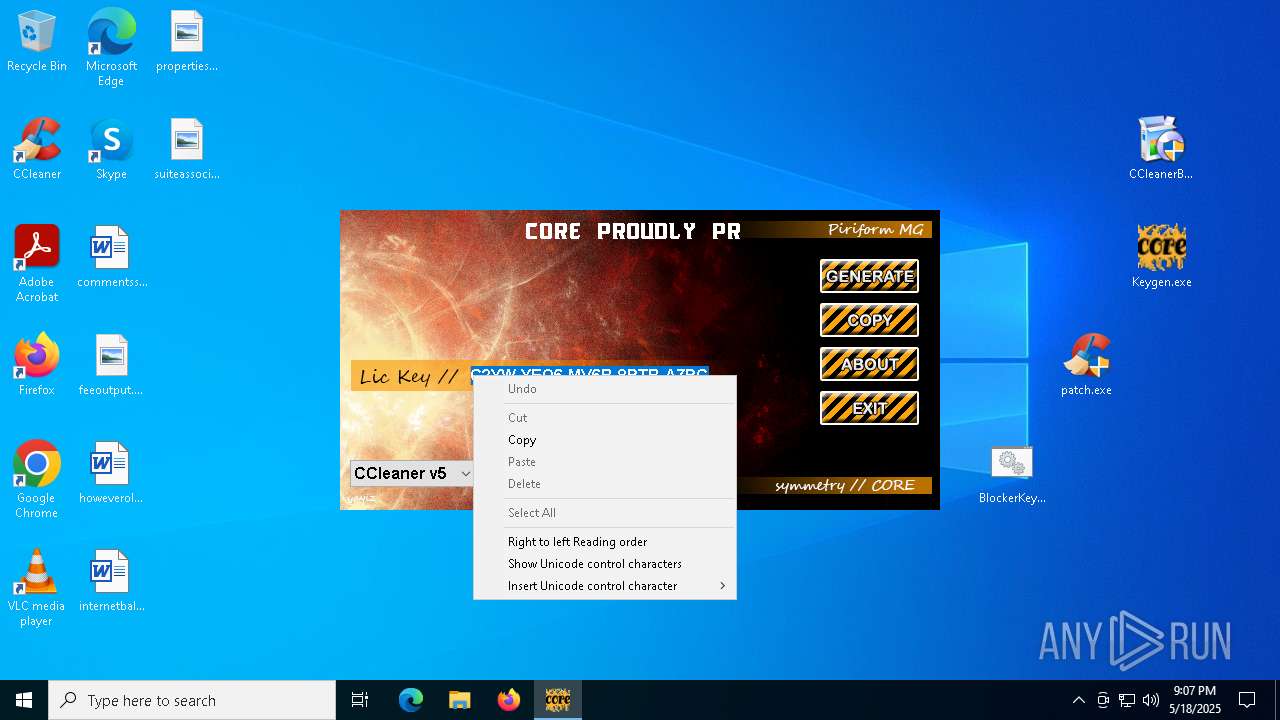Select the properties image file icon
The image size is (1280, 720).
[x=186, y=43]
